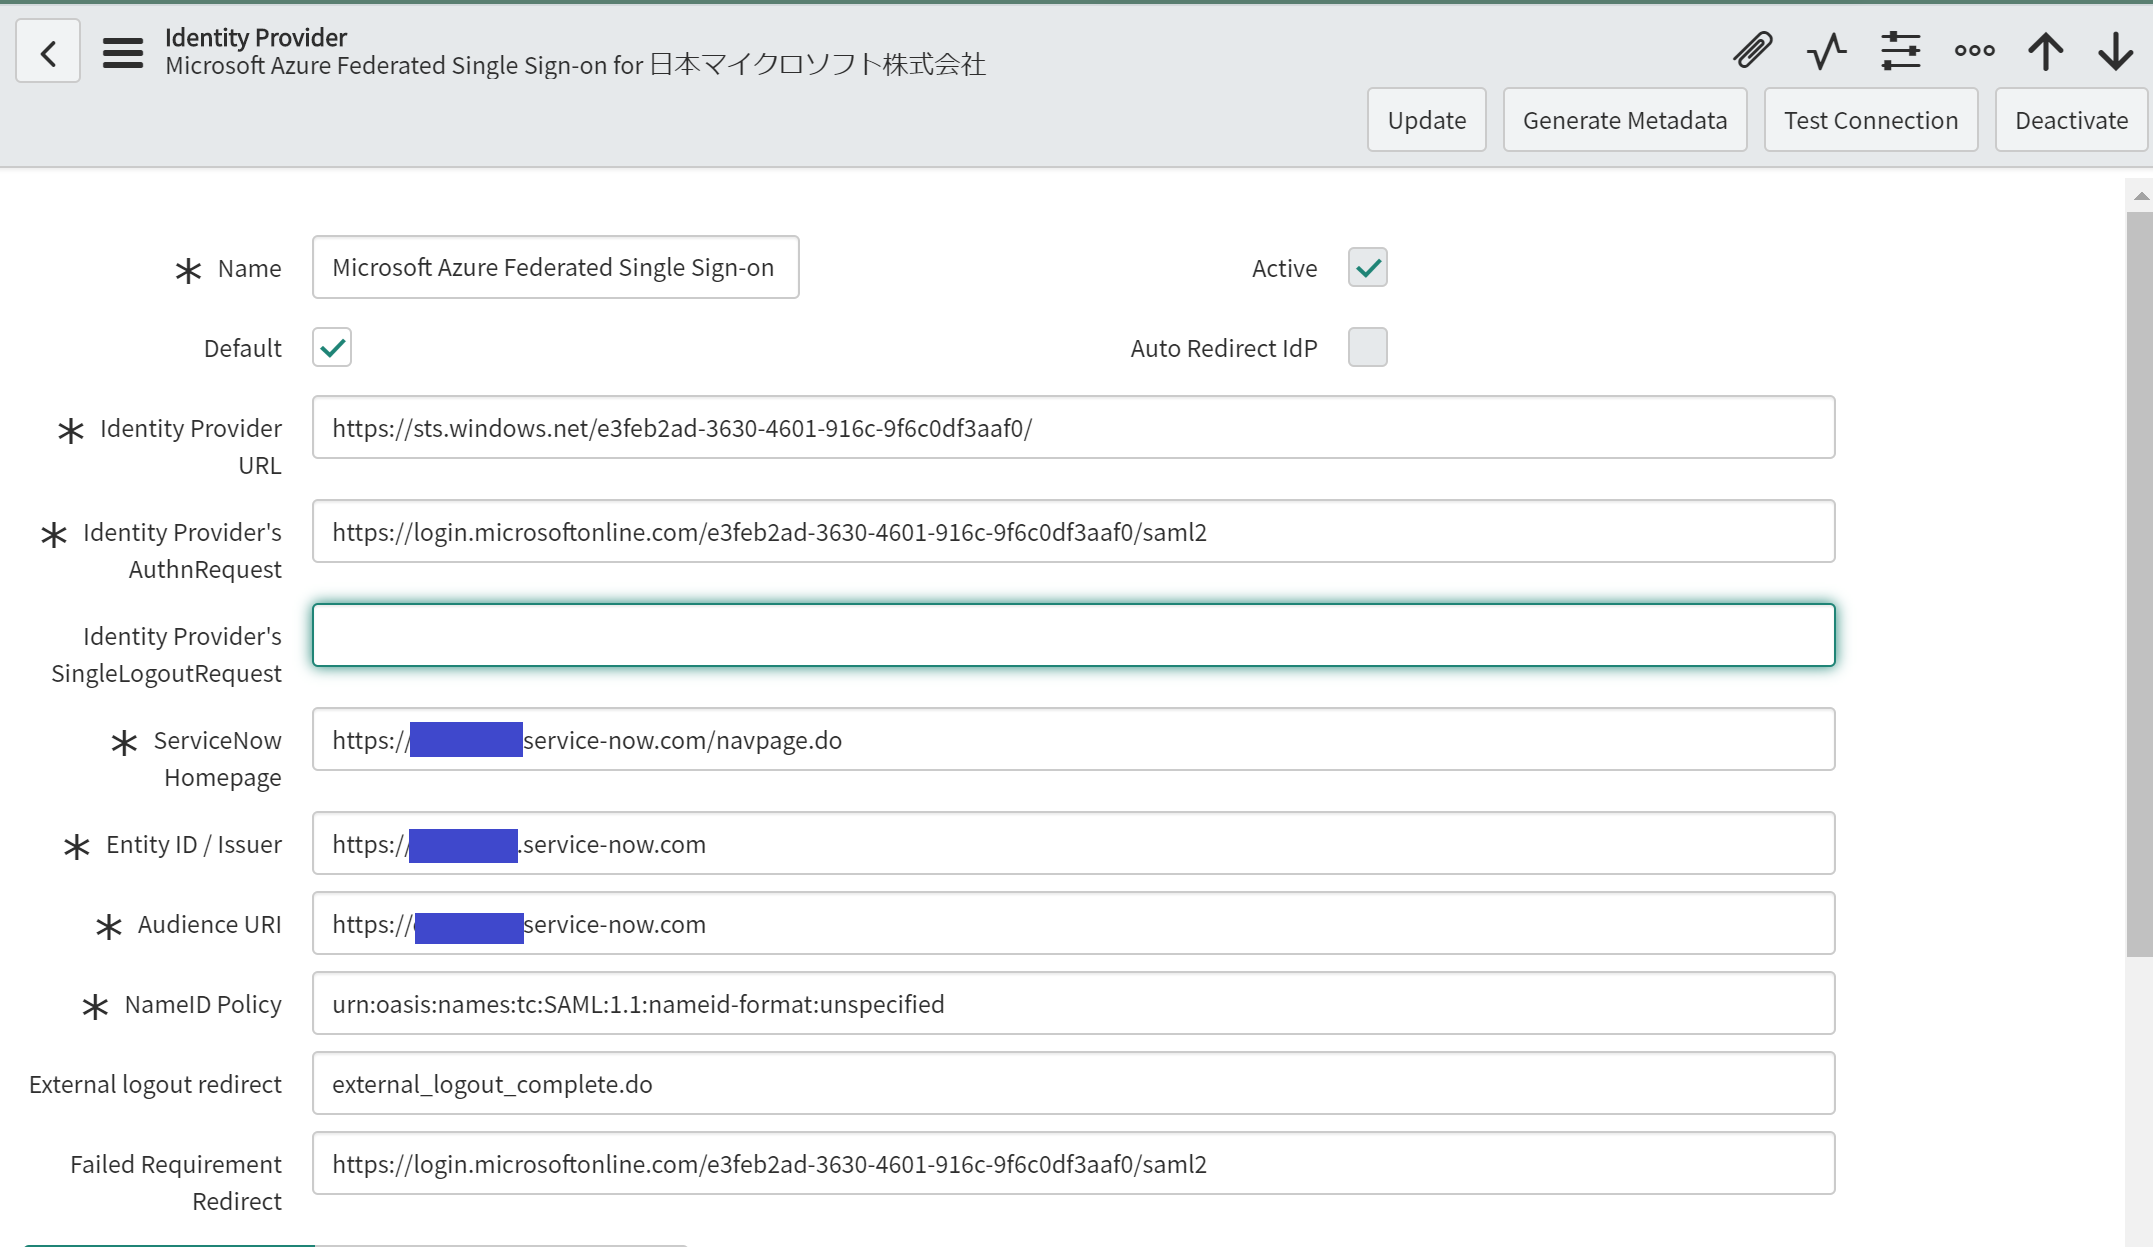The width and height of the screenshot is (2154, 1248).
Task: Enable the Auto Redirect IdP checkbox
Action: pyautogui.click(x=1367, y=348)
